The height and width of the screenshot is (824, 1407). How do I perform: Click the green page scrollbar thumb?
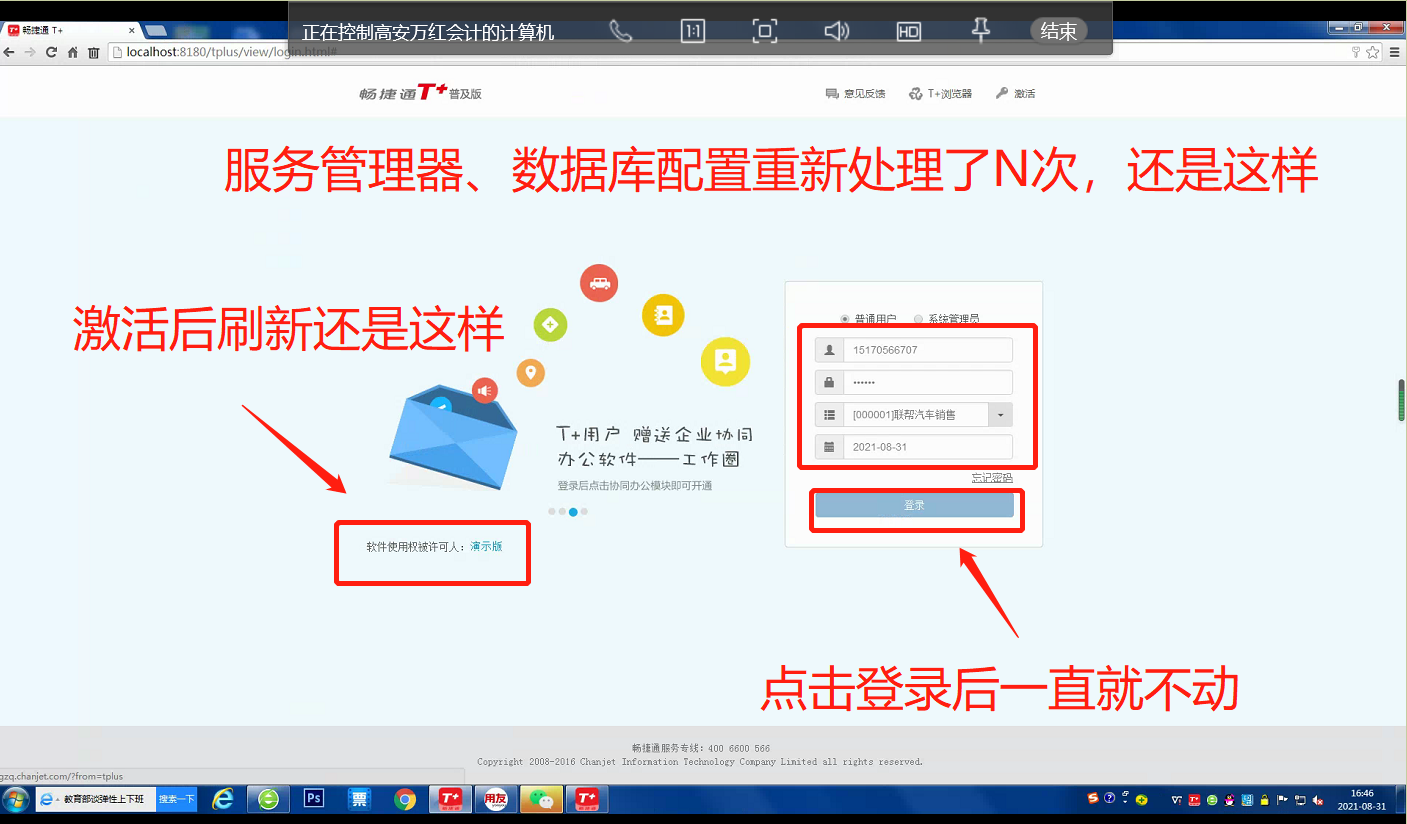click(x=1401, y=400)
